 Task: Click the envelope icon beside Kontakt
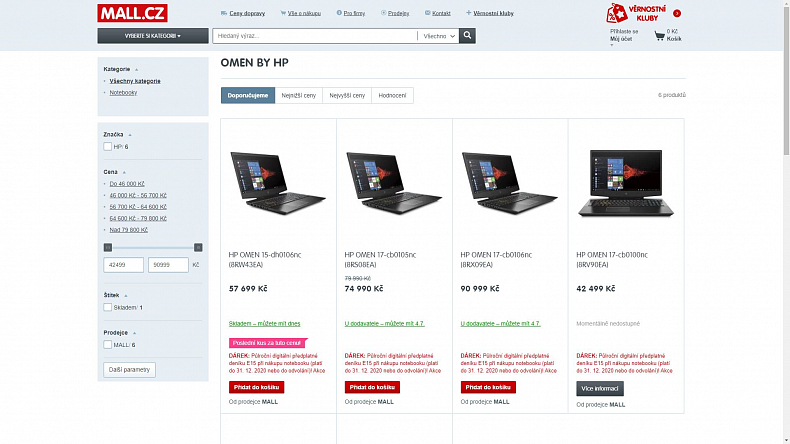pyautogui.click(x=427, y=13)
